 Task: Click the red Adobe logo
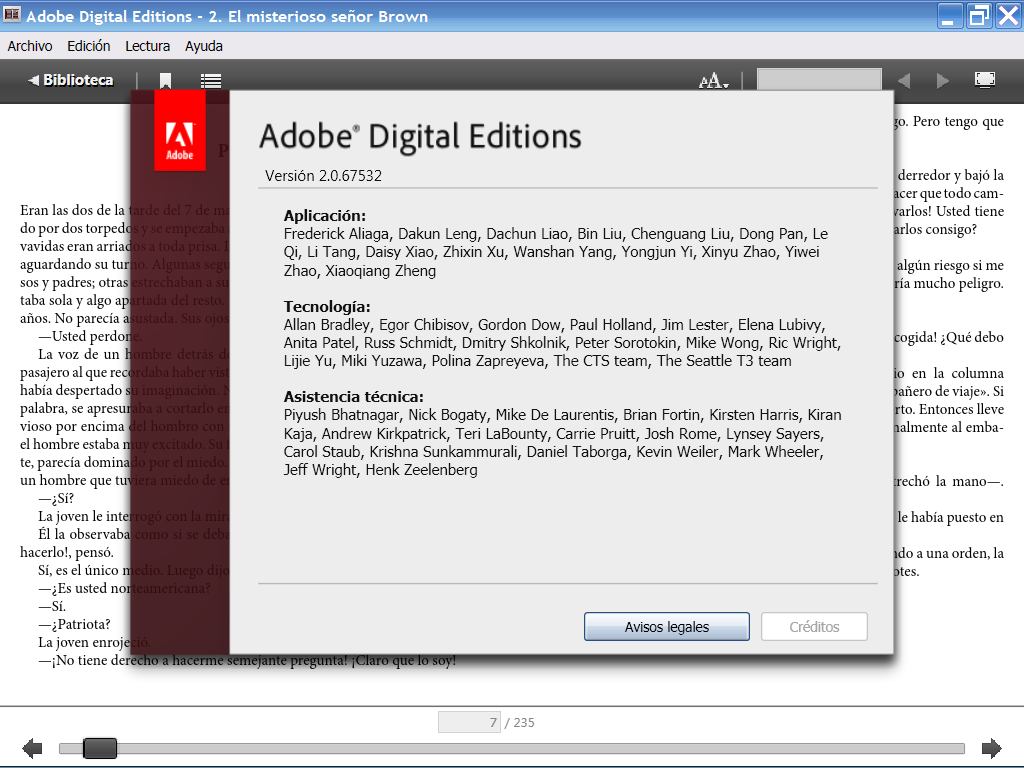pyautogui.click(x=180, y=131)
